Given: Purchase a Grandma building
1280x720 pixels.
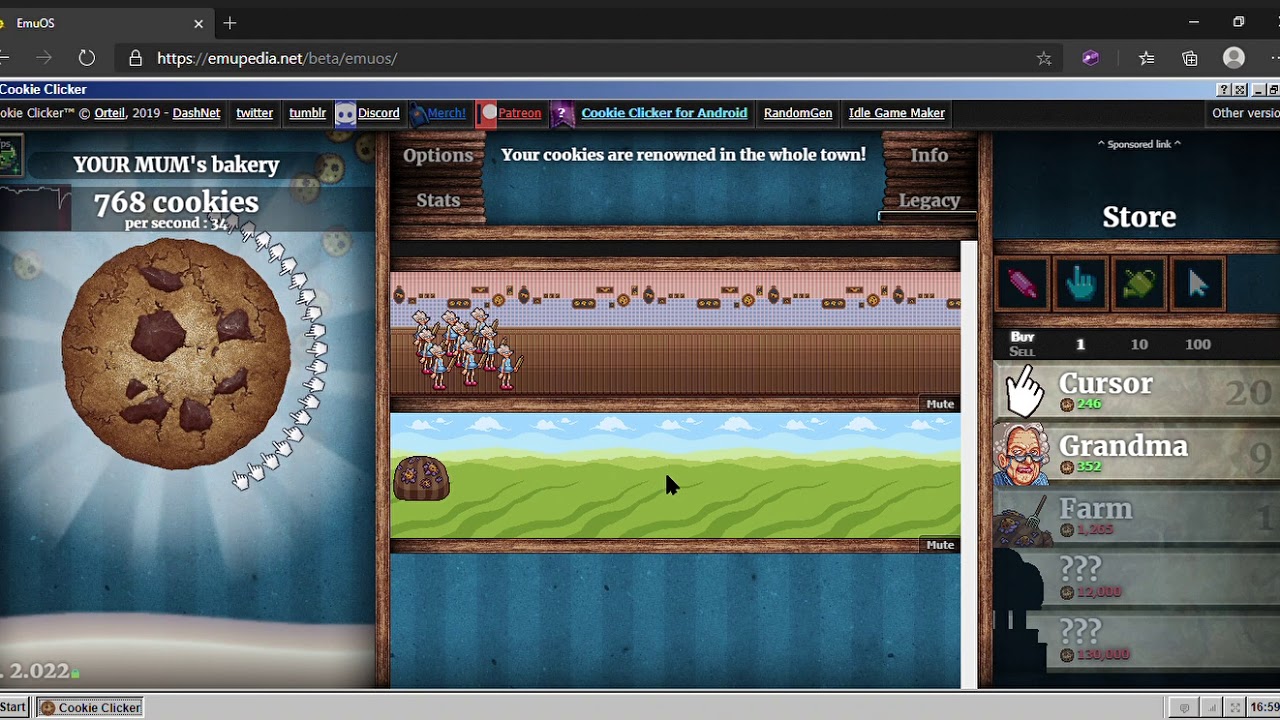Looking at the screenshot, I should pos(1137,454).
